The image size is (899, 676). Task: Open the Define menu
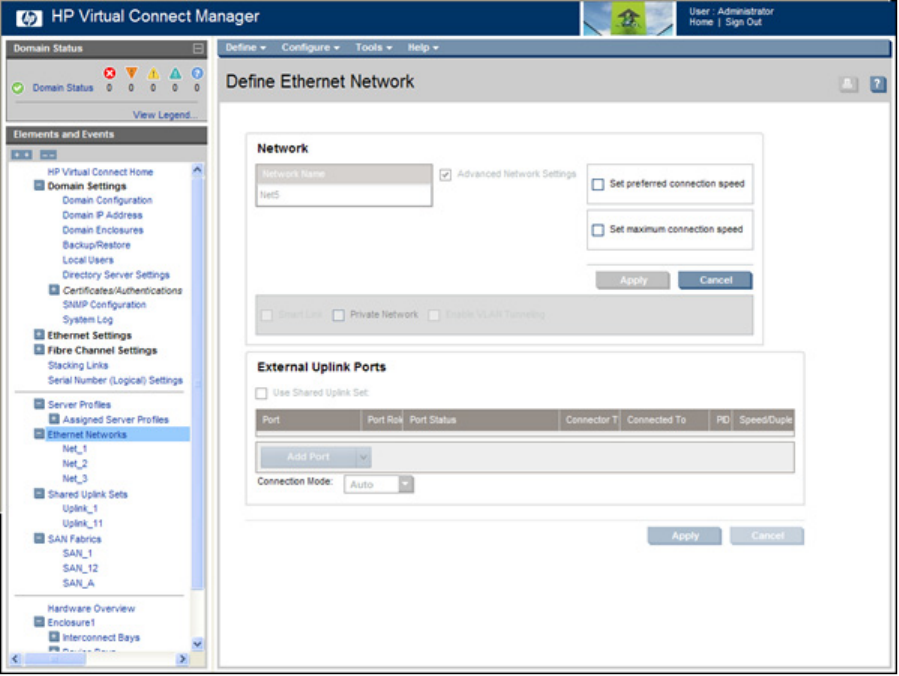pyautogui.click(x=245, y=47)
